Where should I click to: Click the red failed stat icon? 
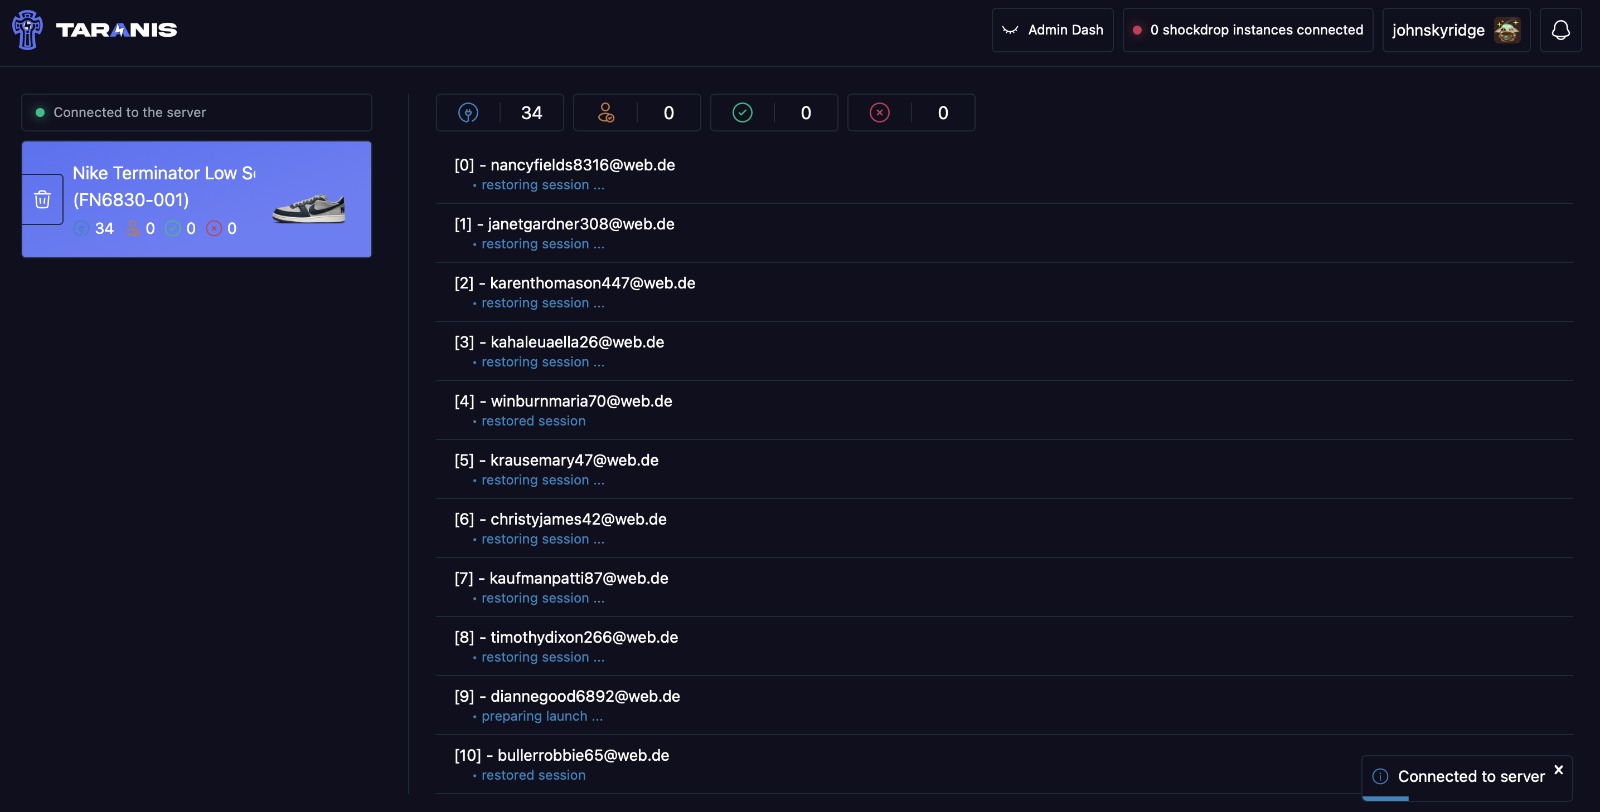click(x=879, y=113)
